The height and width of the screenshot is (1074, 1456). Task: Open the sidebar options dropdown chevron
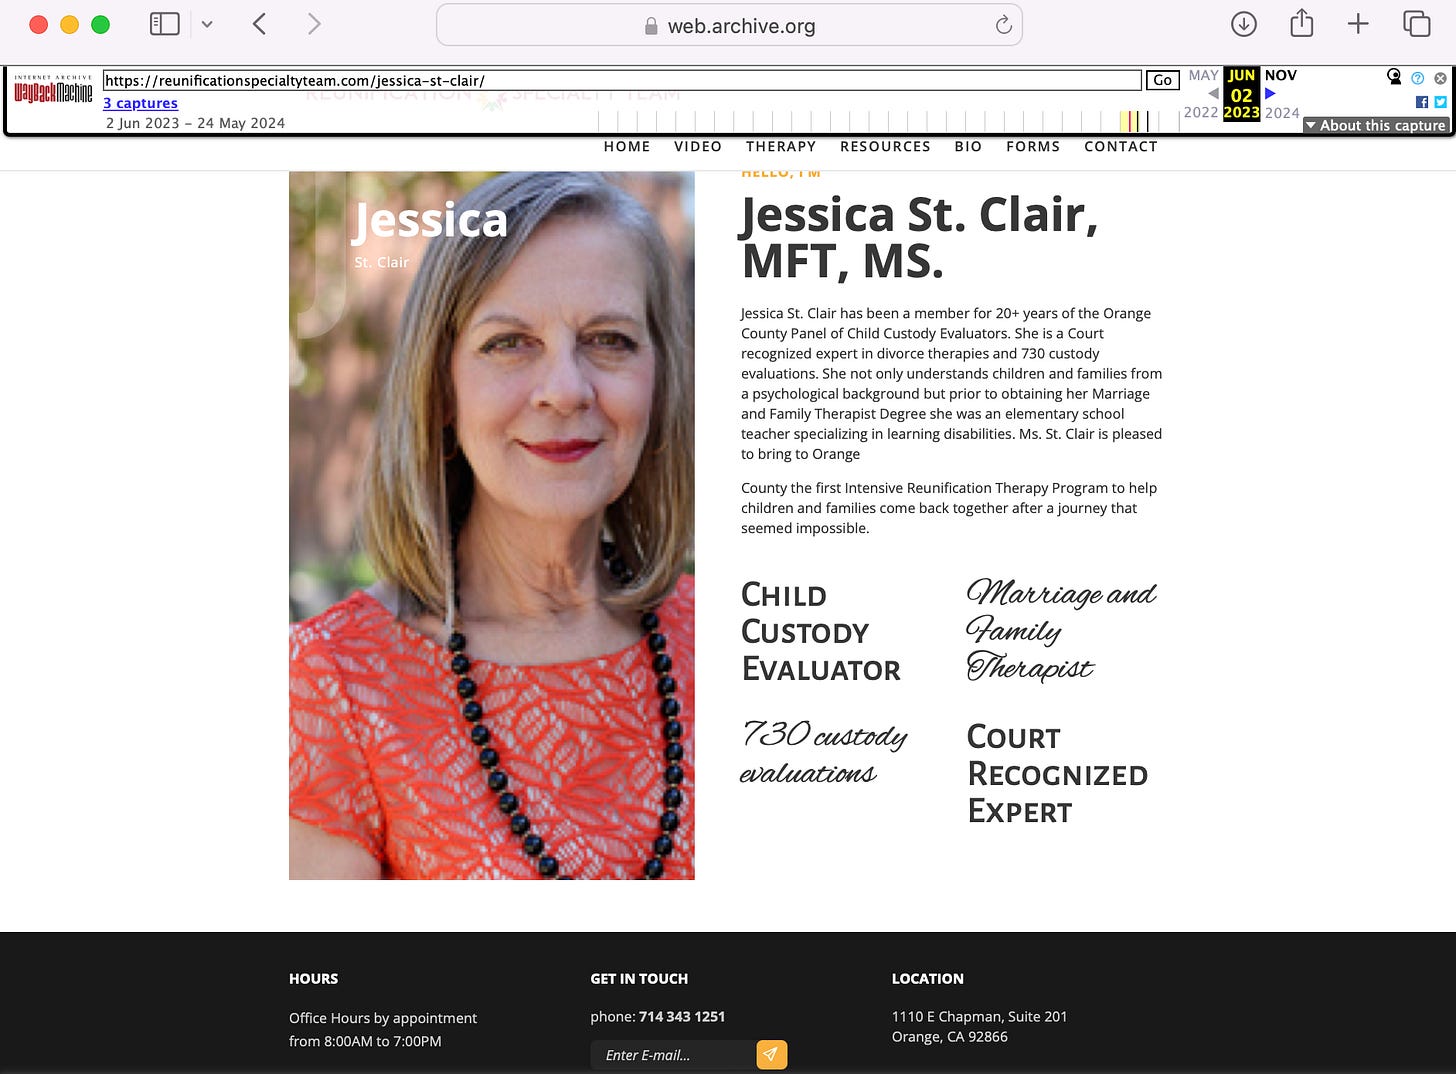click(x=207, y=24)
